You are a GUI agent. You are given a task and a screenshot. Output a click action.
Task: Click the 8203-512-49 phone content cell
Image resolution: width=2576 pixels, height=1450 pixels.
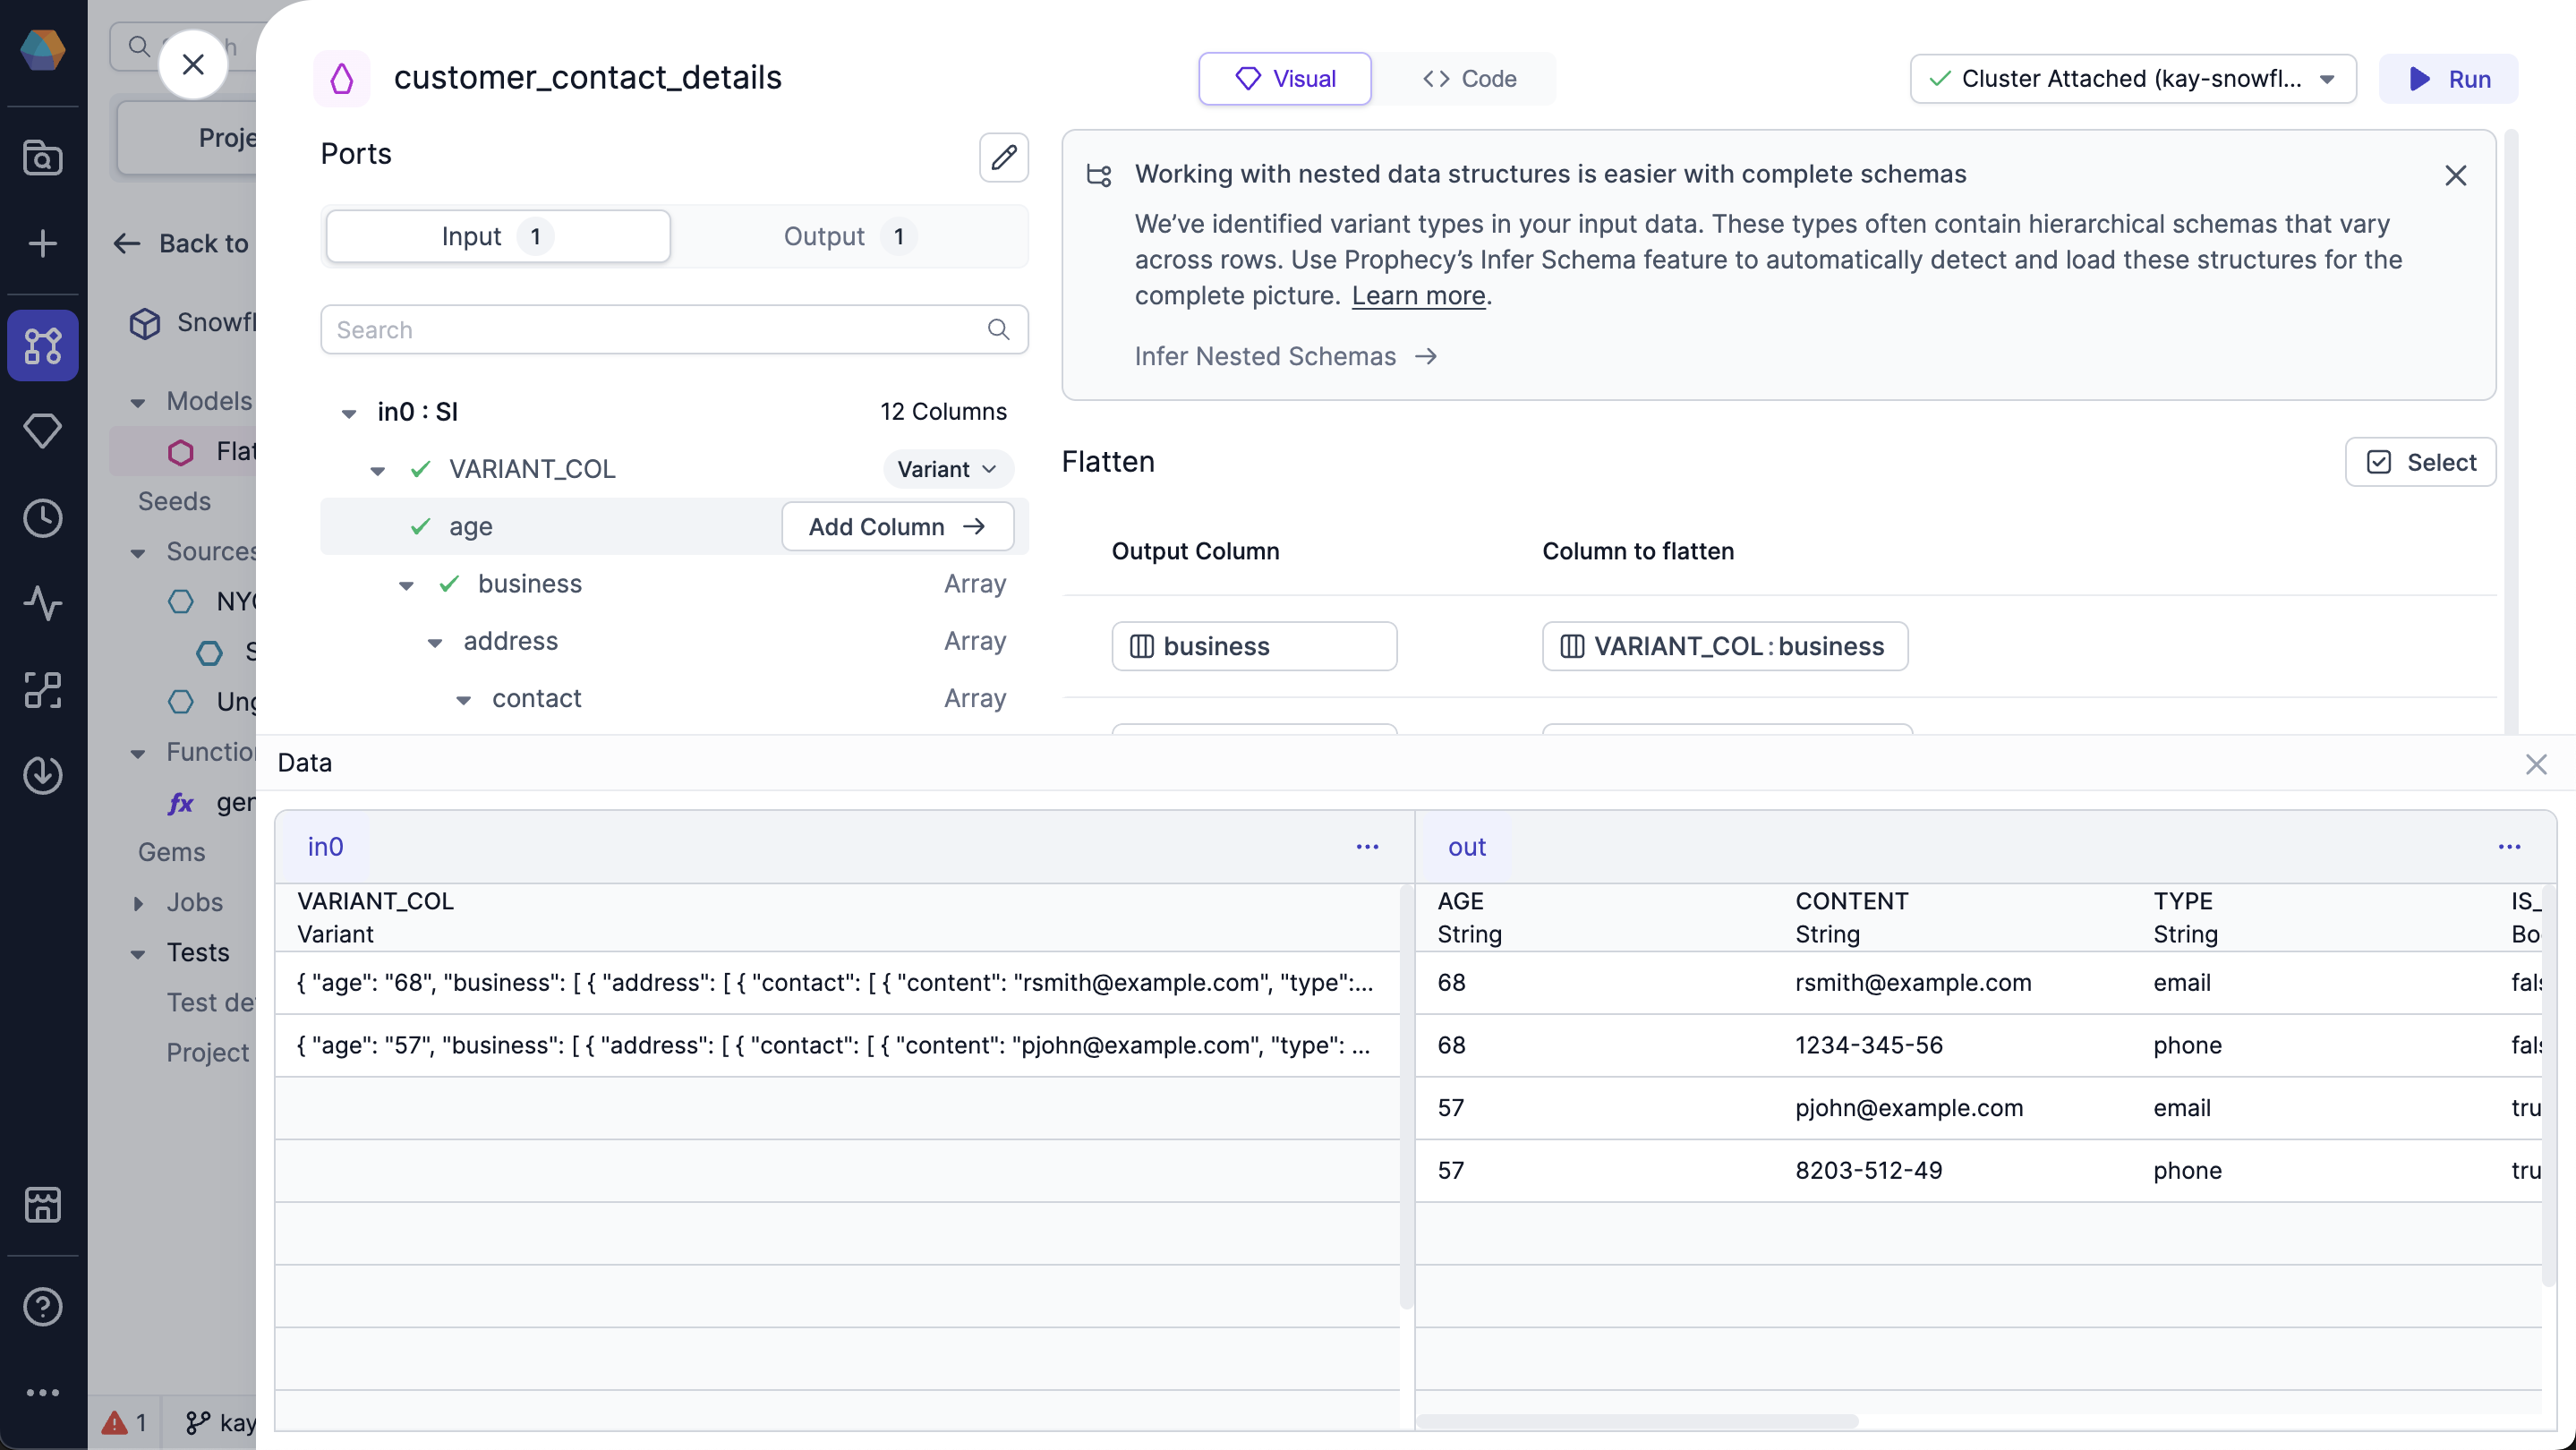(x=1868, y=1170)
